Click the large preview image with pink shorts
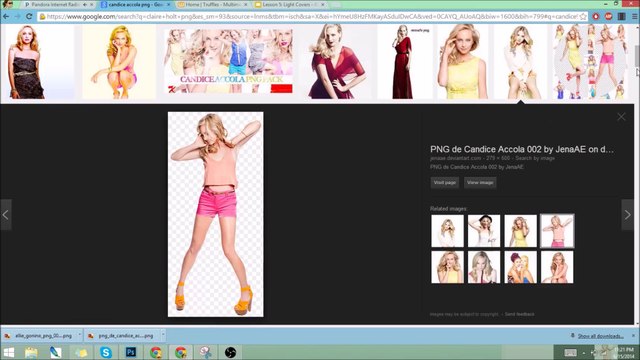 pyautogui.click(x=216, y=214)
